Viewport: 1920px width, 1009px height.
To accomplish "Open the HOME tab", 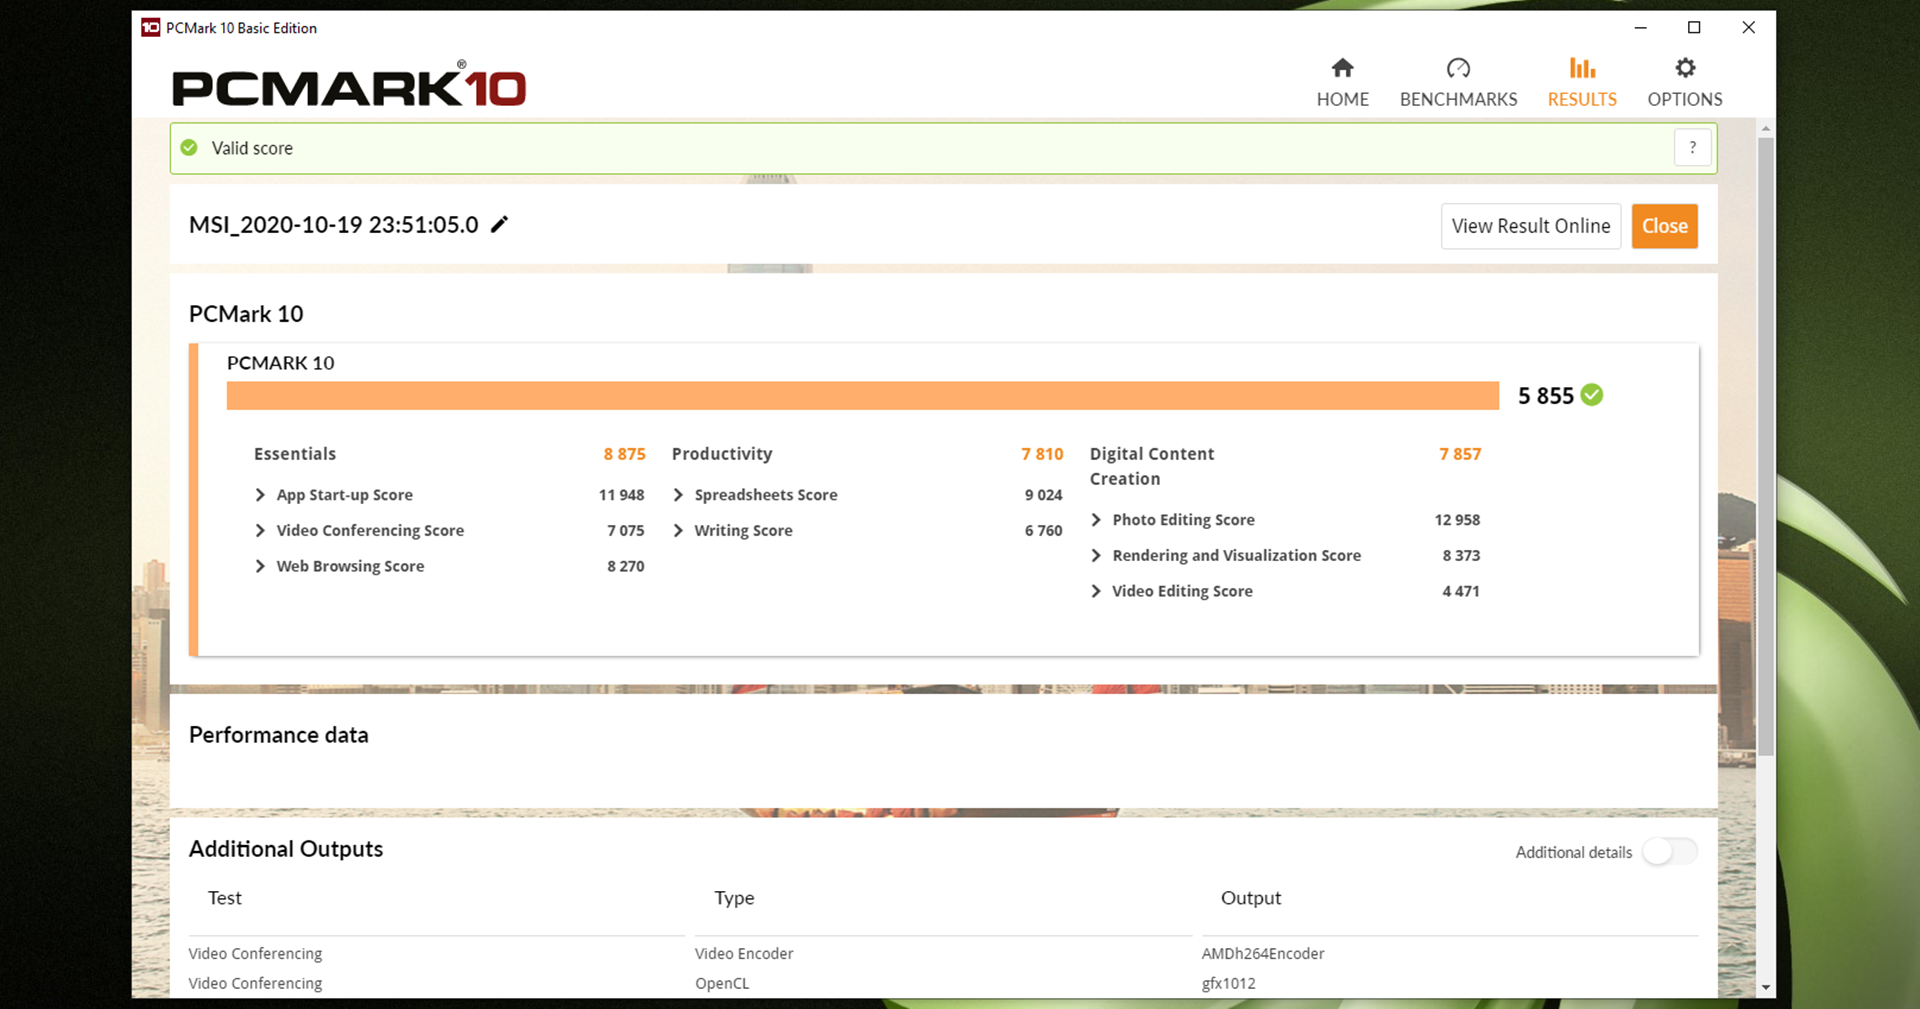I will (x=1342, y=83).
